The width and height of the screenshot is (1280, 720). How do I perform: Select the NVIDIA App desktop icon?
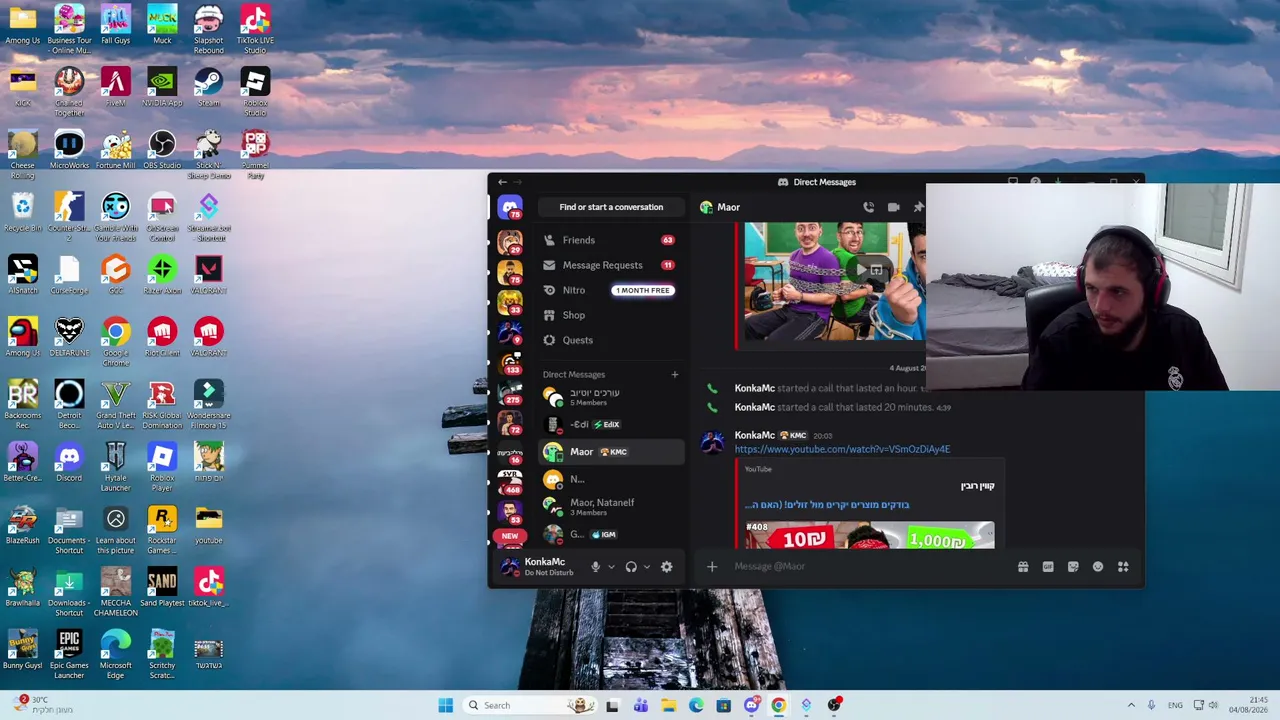tap(162, 87)
